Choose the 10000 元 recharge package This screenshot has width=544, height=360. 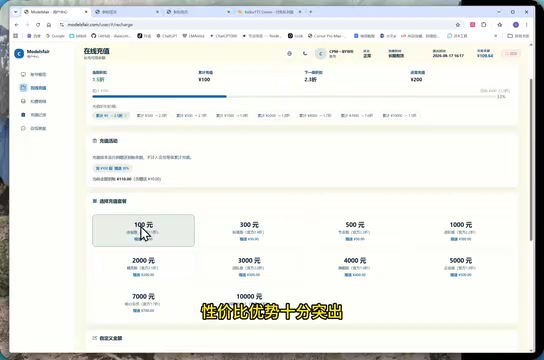click(x=249, y=302)
